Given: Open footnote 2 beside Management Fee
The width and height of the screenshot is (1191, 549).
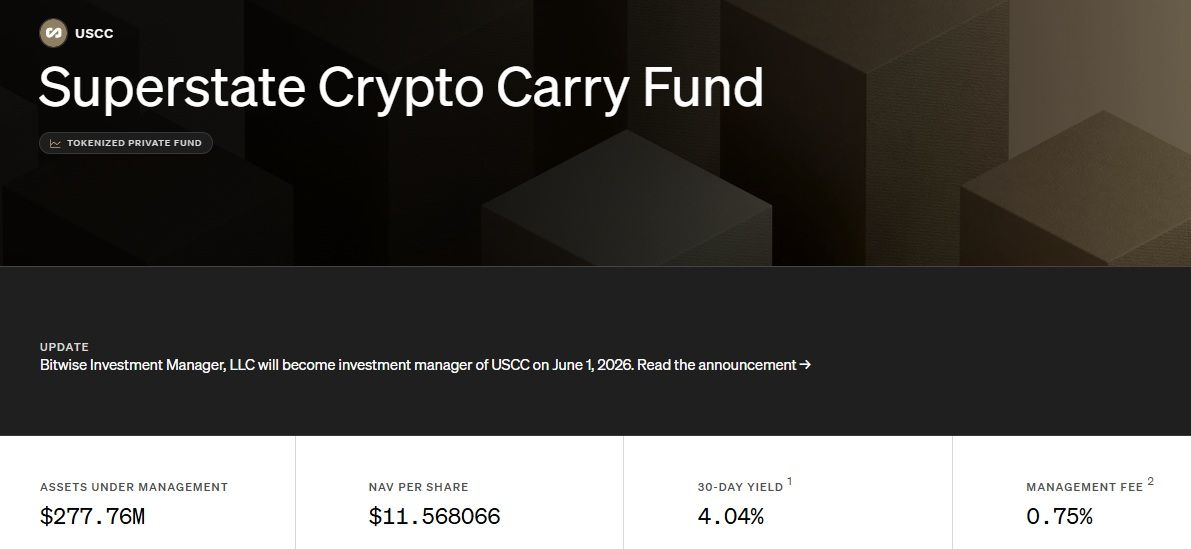Looking at the screenshot, I should click(1150, 481).
